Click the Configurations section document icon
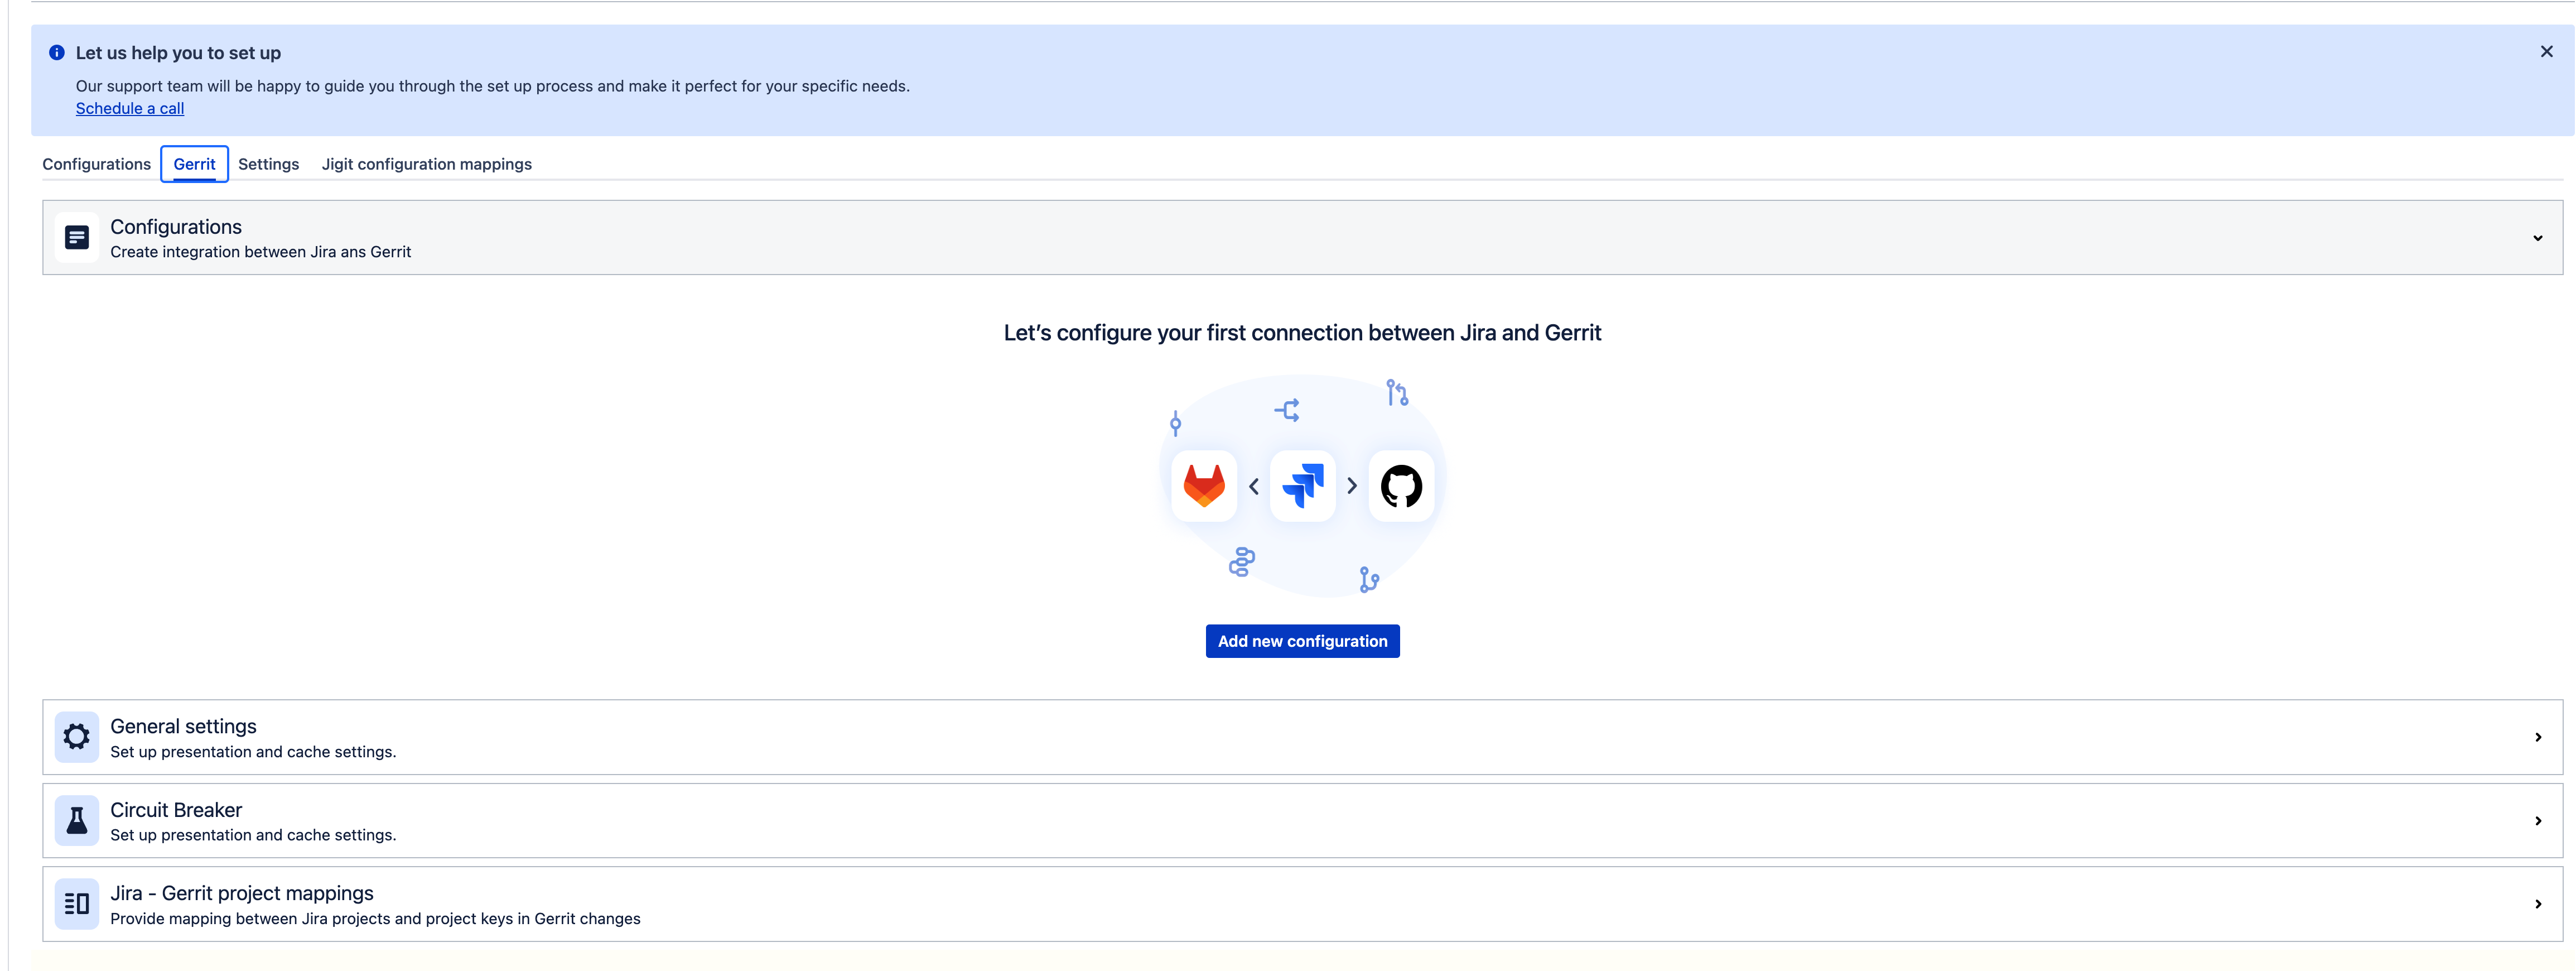Screen dimensions: 2576x971 77,238
